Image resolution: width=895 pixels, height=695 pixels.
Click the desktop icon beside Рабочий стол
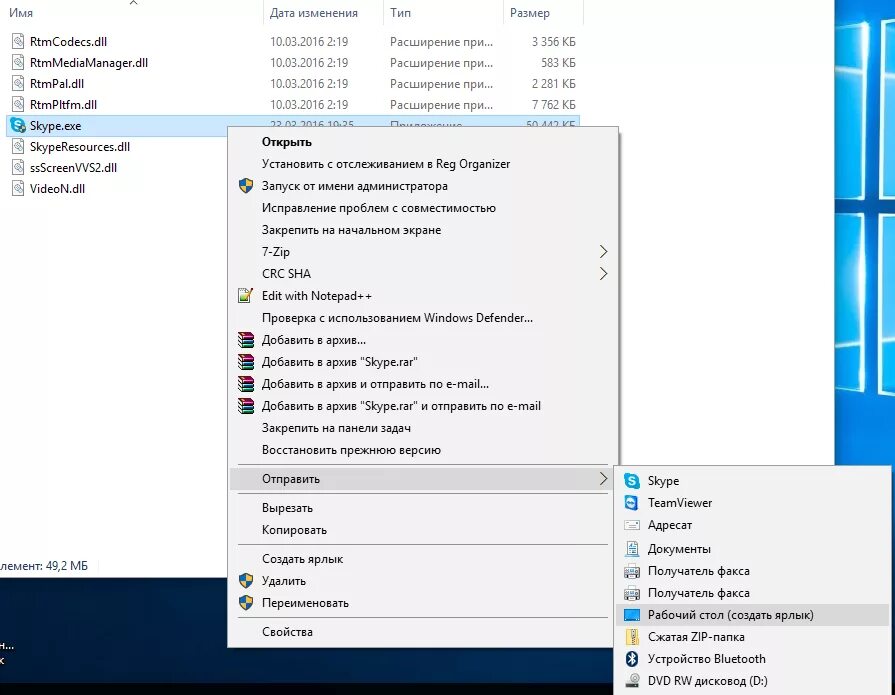632,615
